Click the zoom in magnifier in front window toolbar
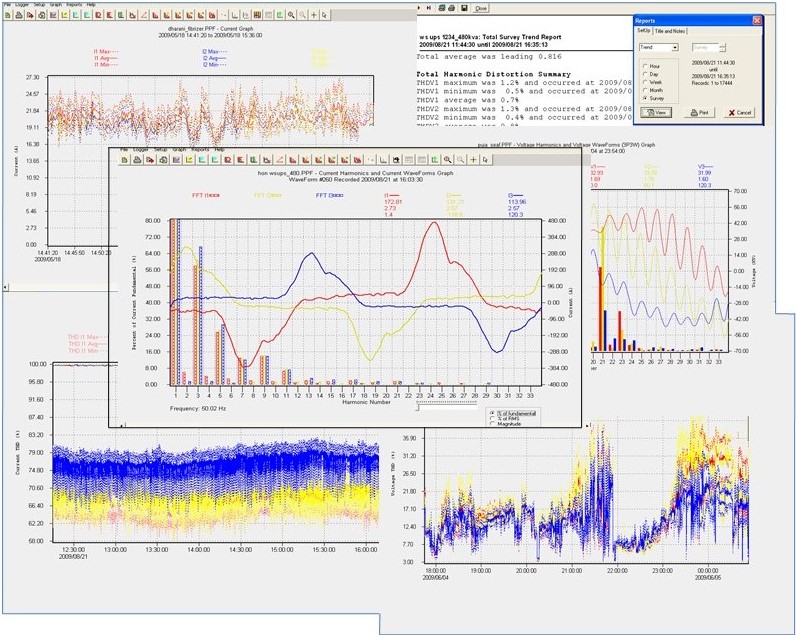Viewport: 796px width, 635px height. [x=447, y=160]
